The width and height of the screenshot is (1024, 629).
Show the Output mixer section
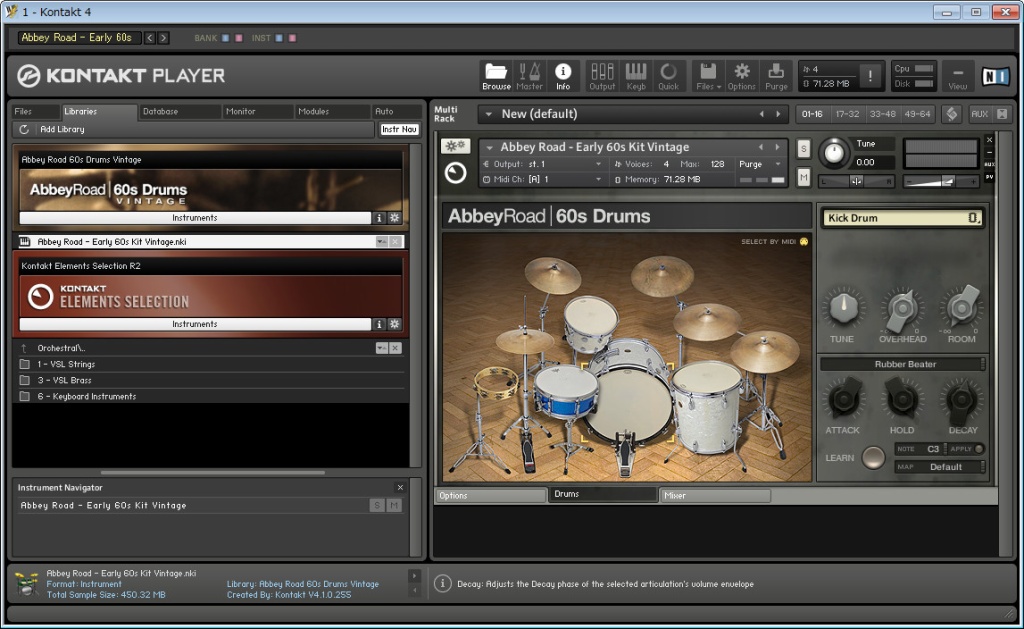pos(601,76)
